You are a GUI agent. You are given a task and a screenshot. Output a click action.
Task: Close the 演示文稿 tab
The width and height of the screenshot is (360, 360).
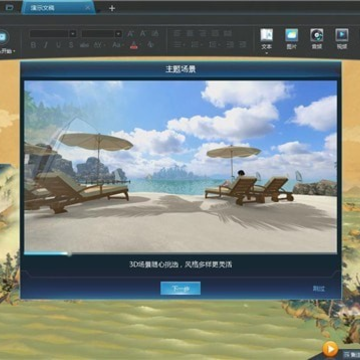pyautogui.click(x=87, y=8)
